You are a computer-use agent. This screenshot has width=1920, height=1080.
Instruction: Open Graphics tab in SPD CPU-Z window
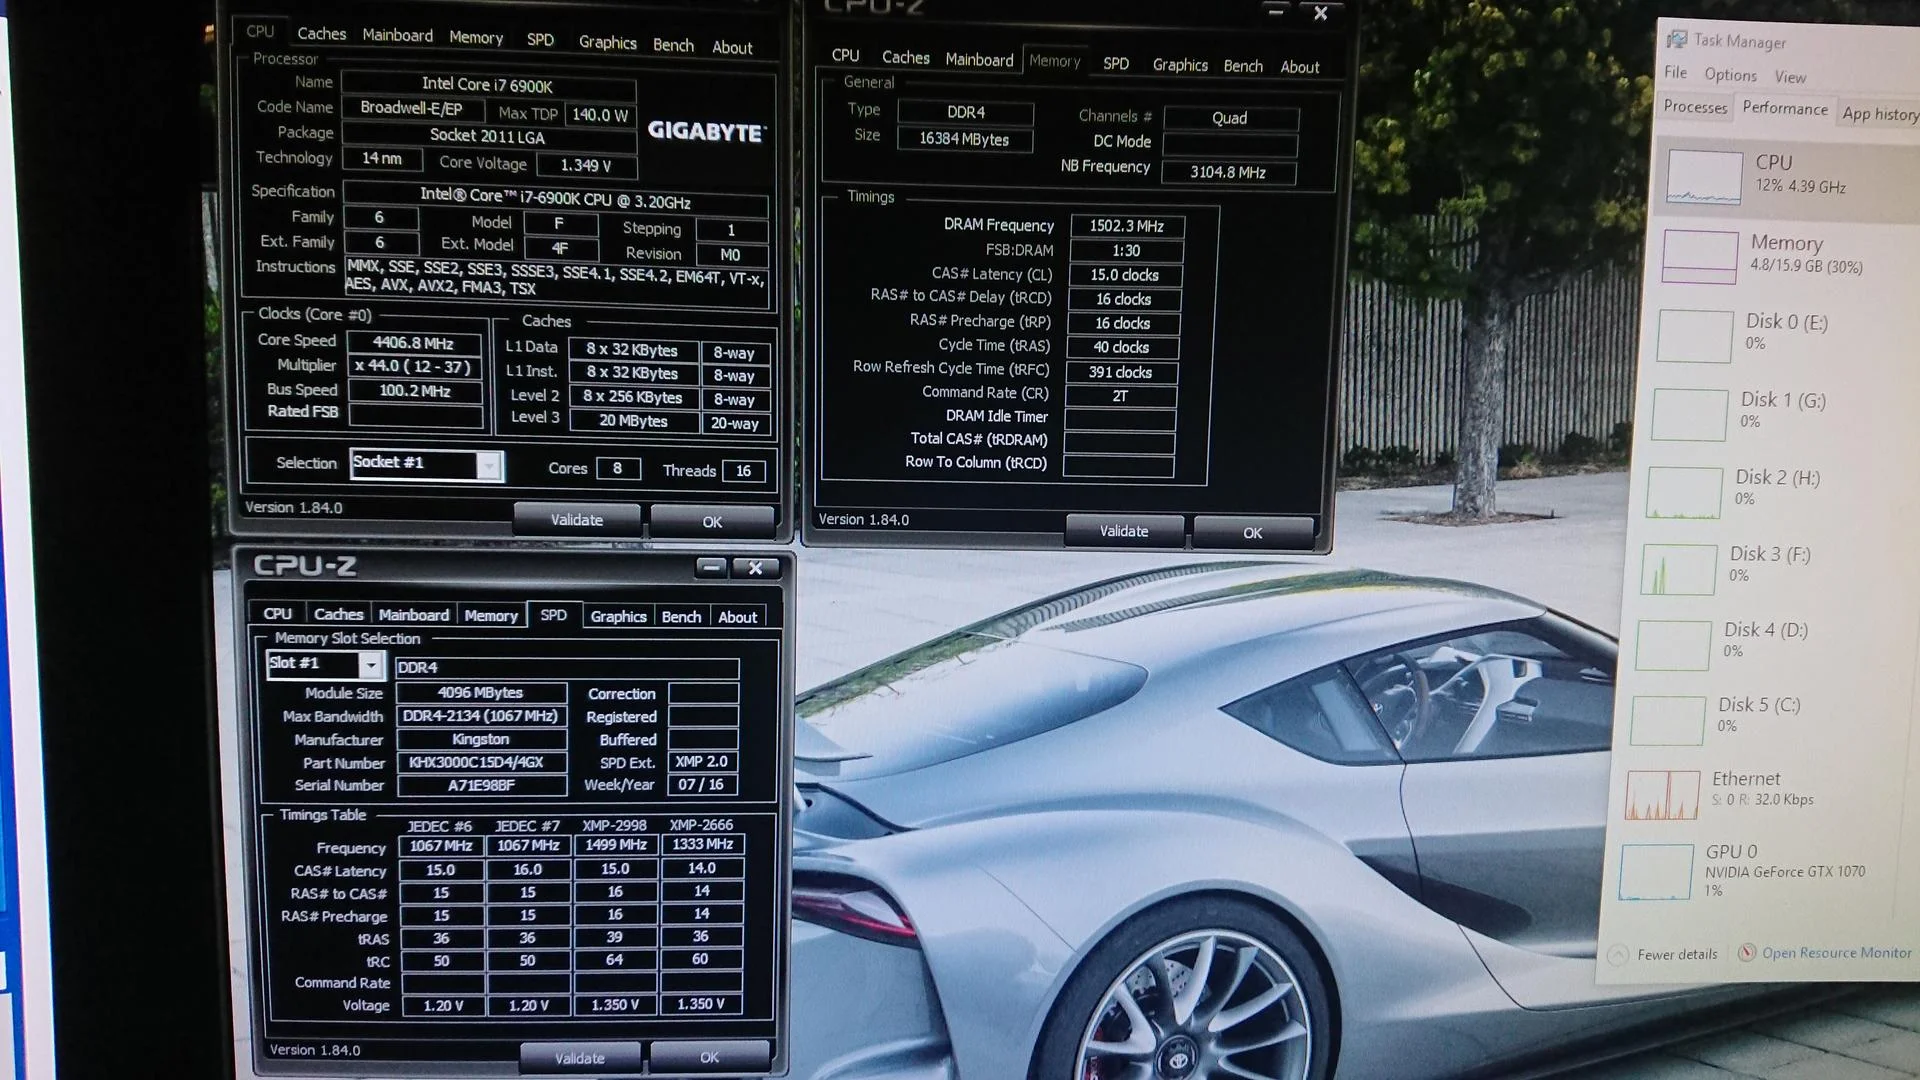[x=618, y=617]
